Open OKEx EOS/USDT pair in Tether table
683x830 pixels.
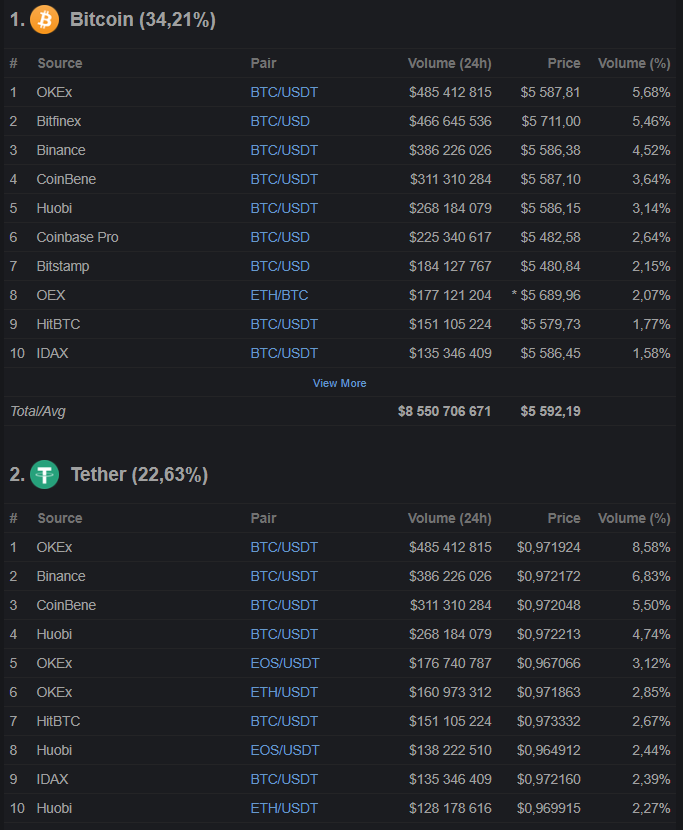(x=285, y=663)
